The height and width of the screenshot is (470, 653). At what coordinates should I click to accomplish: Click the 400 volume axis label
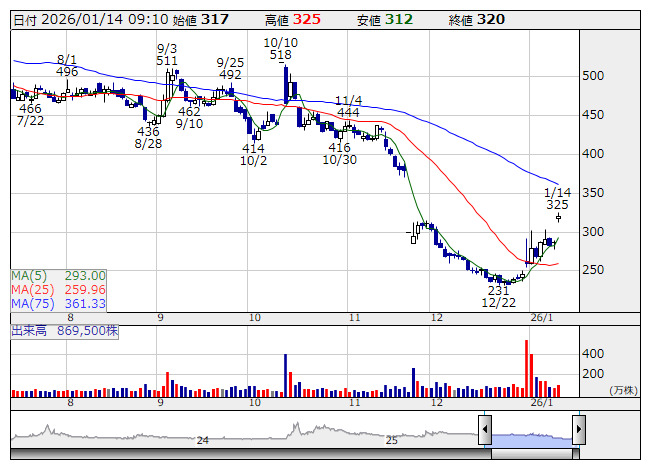click(x=593, y=354)
